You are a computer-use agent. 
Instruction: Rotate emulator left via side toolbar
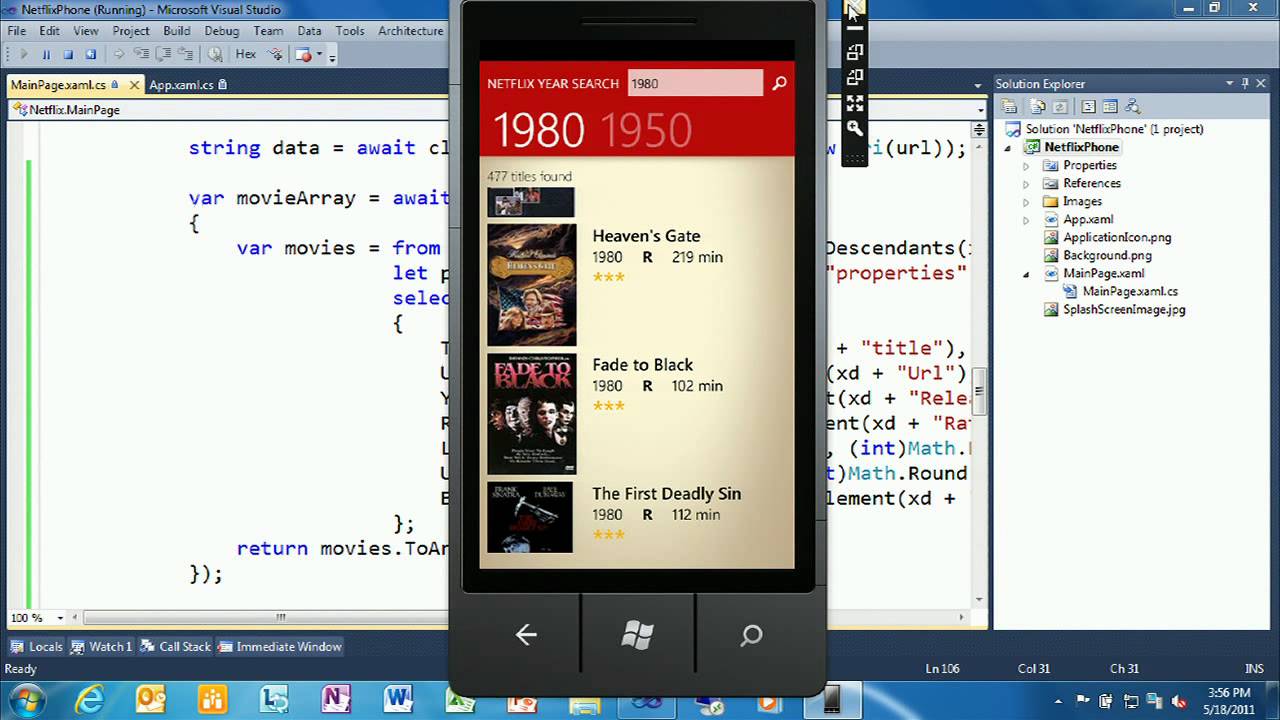(x=855, y=52)
